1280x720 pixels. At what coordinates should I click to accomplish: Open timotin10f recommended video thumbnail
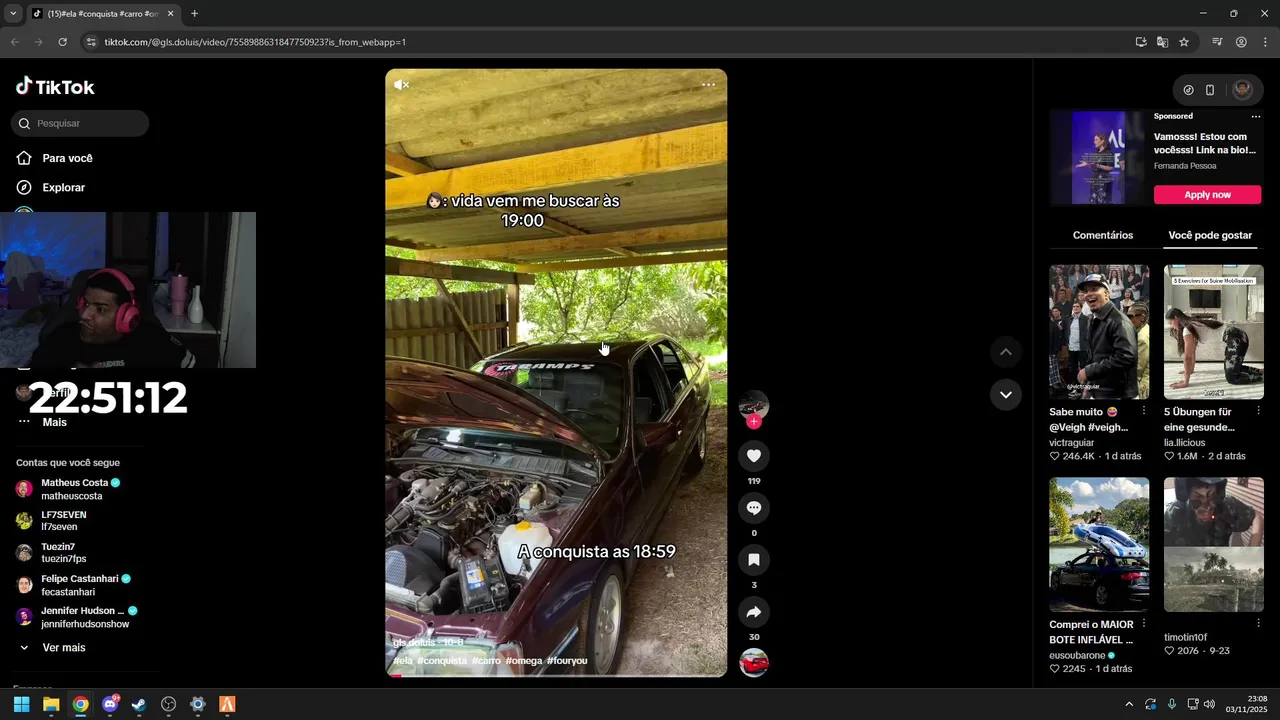[x=1214, y=545]
